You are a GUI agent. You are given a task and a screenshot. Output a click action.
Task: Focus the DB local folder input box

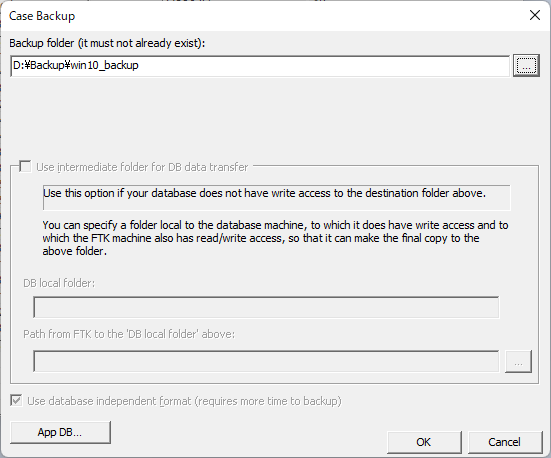266,307
